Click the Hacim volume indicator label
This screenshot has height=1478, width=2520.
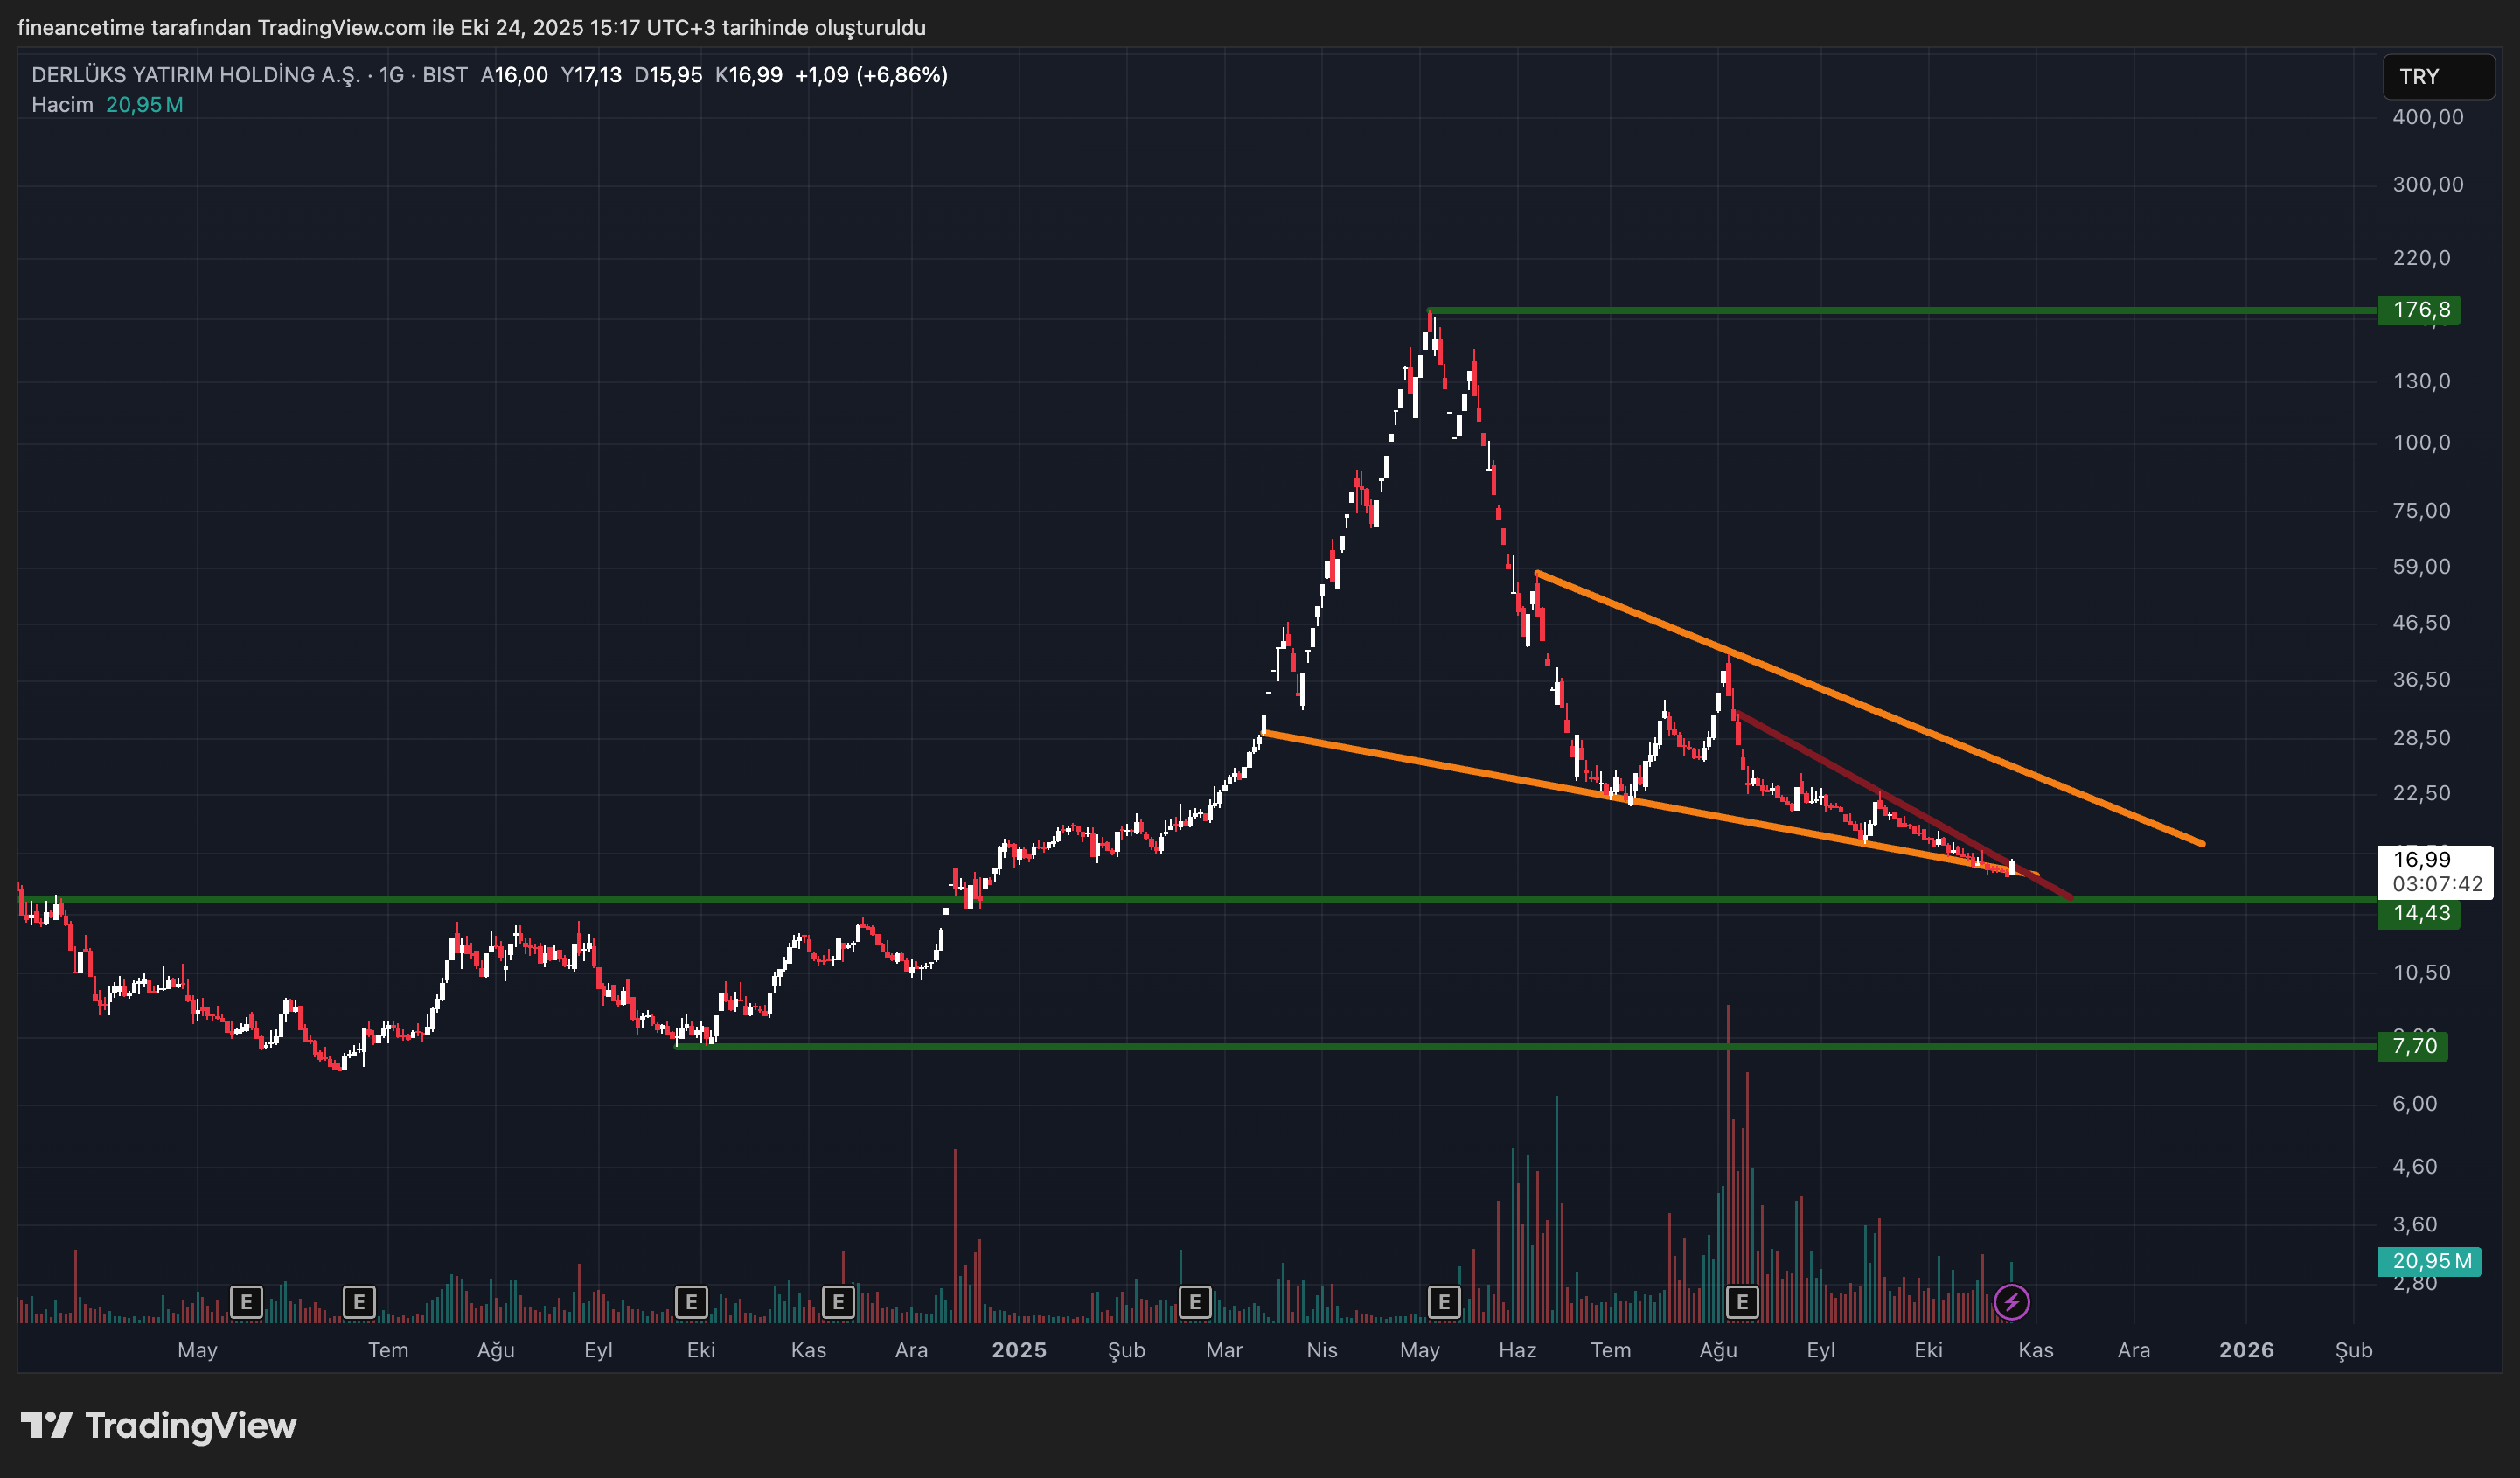coord(62,105)
